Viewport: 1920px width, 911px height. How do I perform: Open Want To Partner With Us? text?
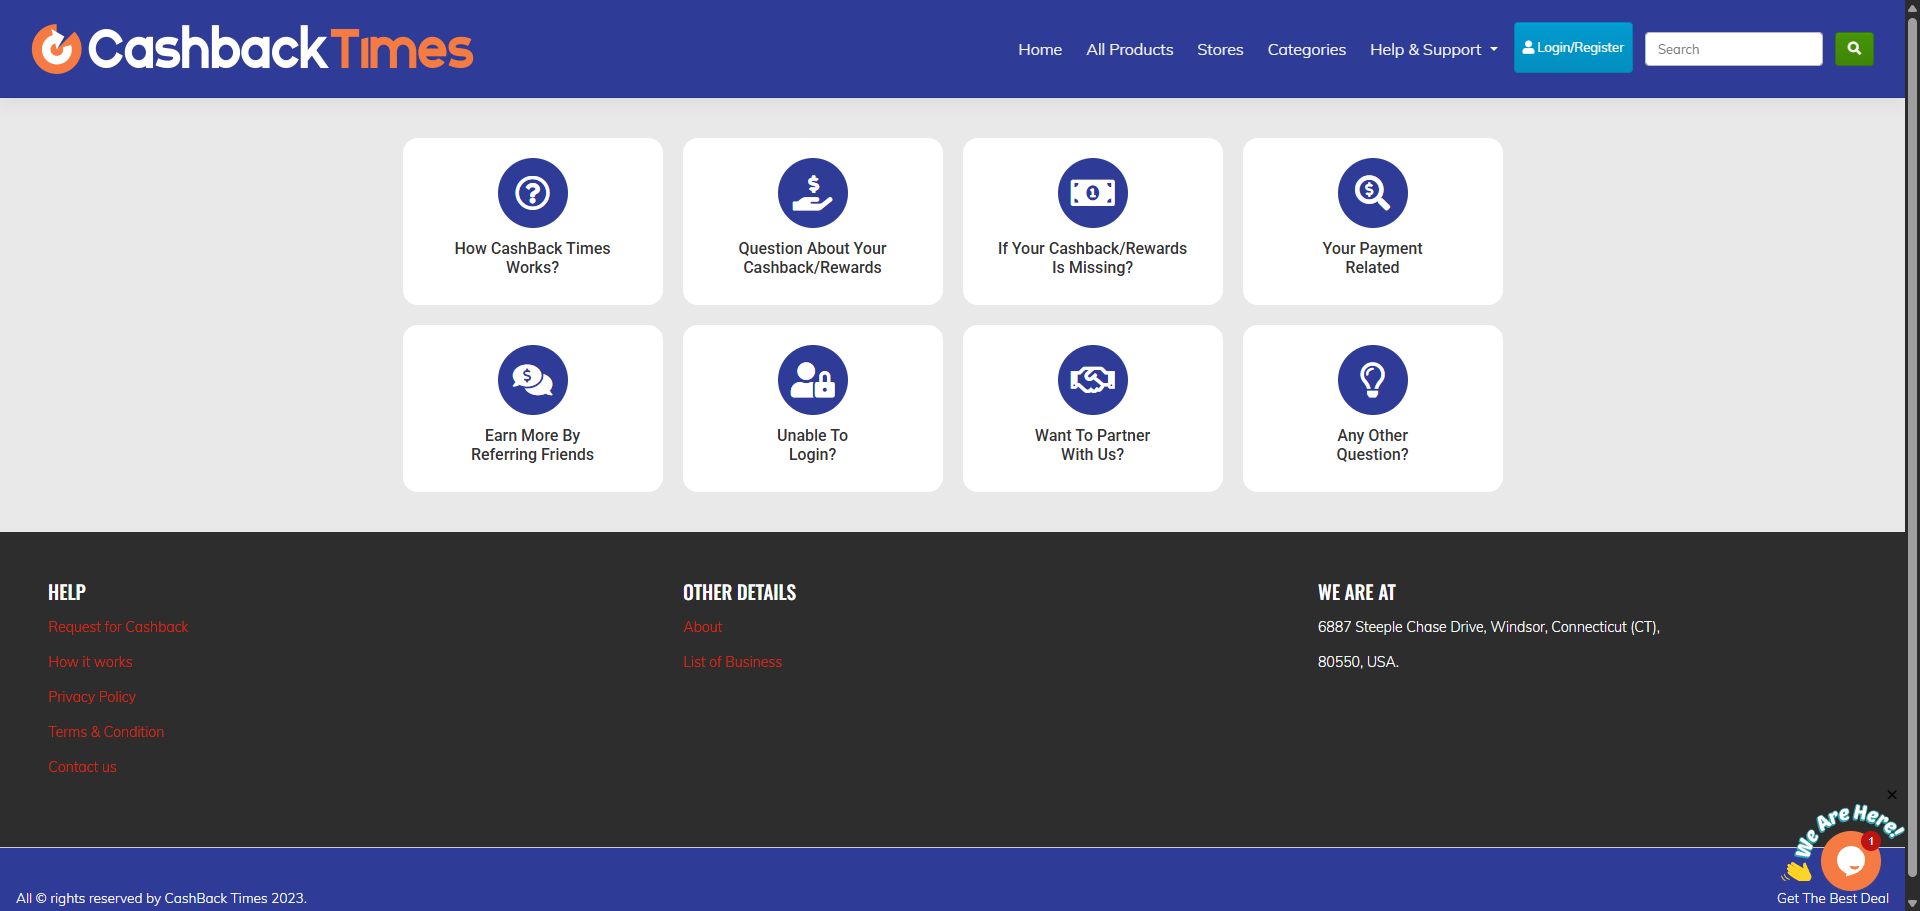[1092, 445]
